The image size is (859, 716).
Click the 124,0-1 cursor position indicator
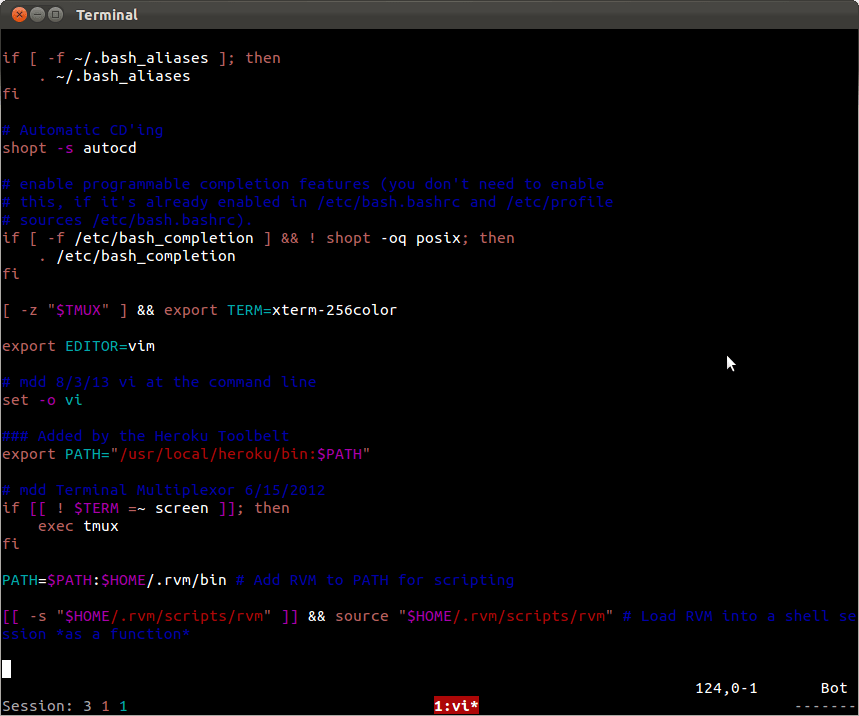click(726, 688)
